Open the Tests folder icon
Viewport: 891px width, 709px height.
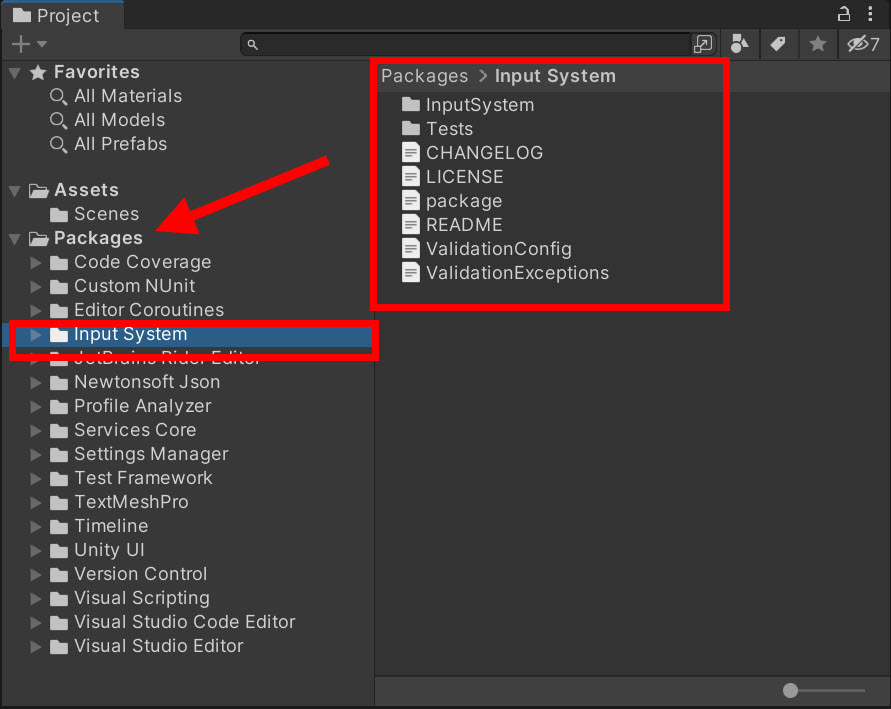(411, 128)
